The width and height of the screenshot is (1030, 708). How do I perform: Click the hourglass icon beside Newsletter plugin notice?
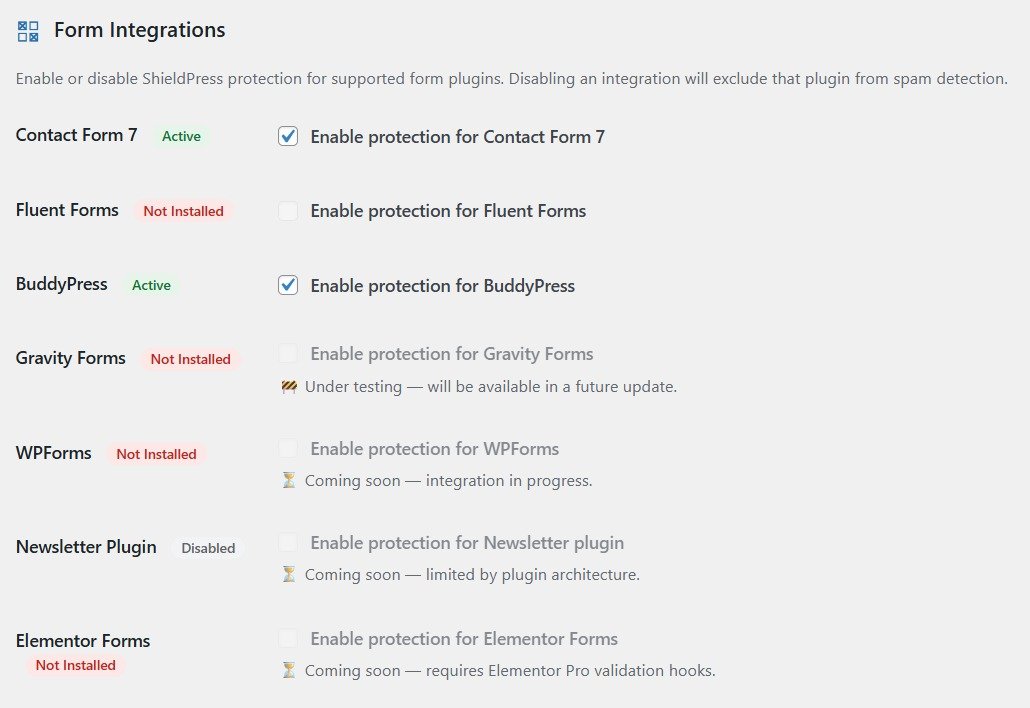pyautogui.click(x=289, y=574)
